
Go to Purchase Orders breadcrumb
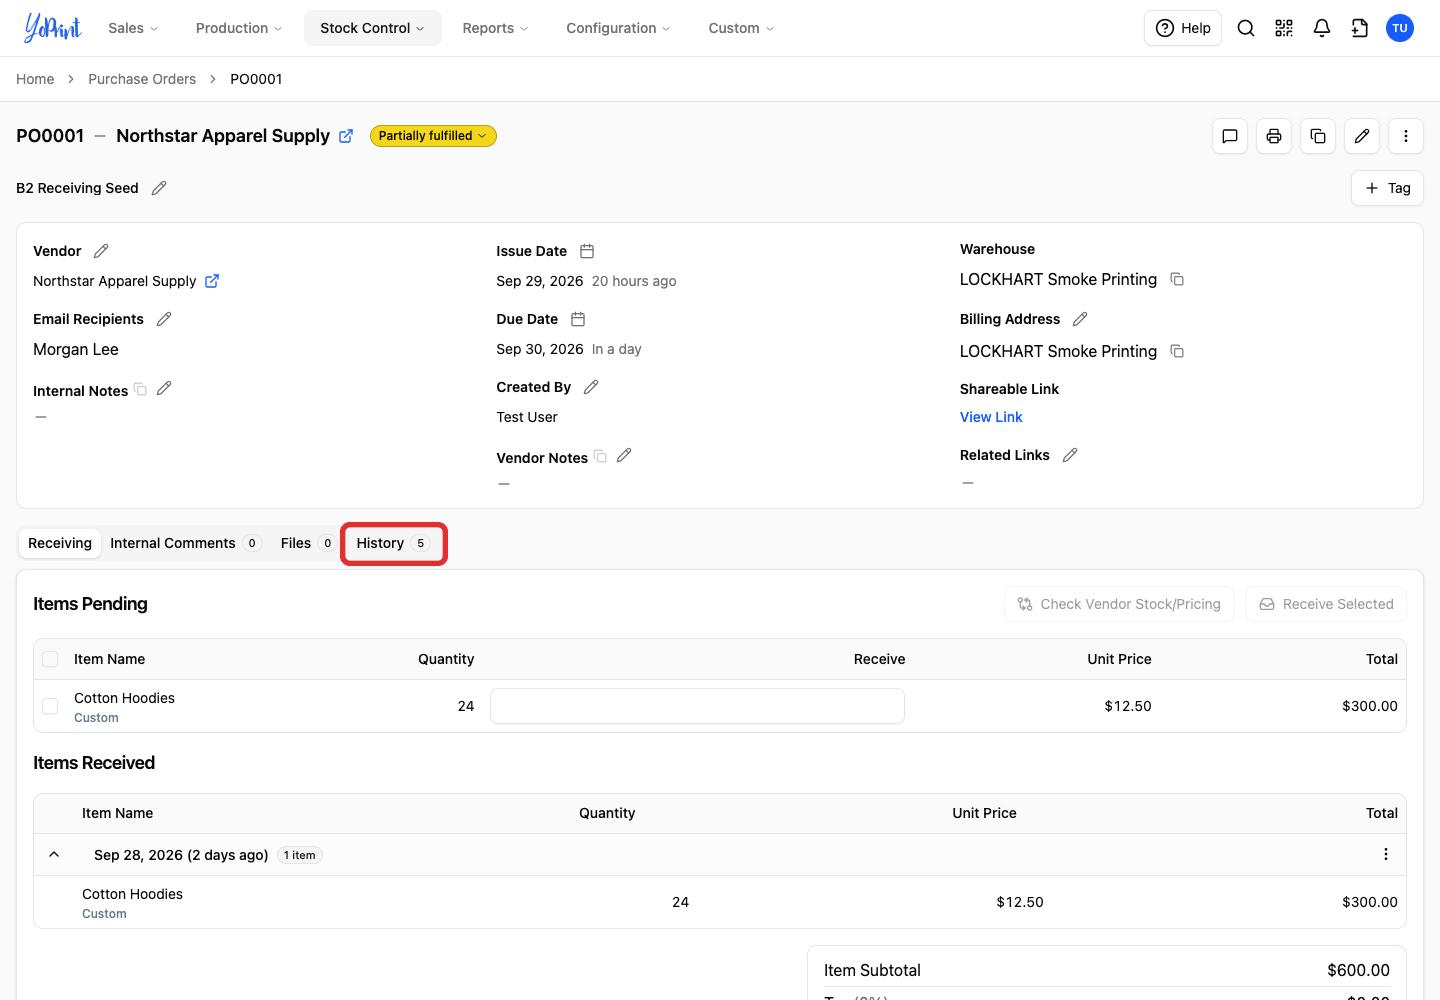[142, 79]
